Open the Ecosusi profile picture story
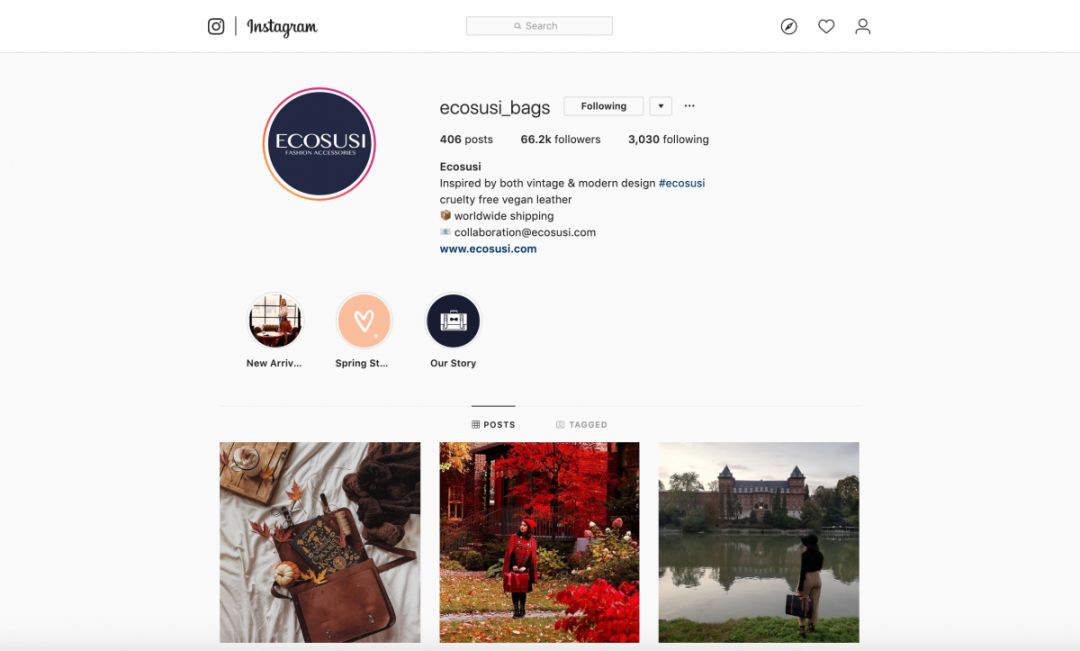The image size is (1080, 651). (319, 143)
